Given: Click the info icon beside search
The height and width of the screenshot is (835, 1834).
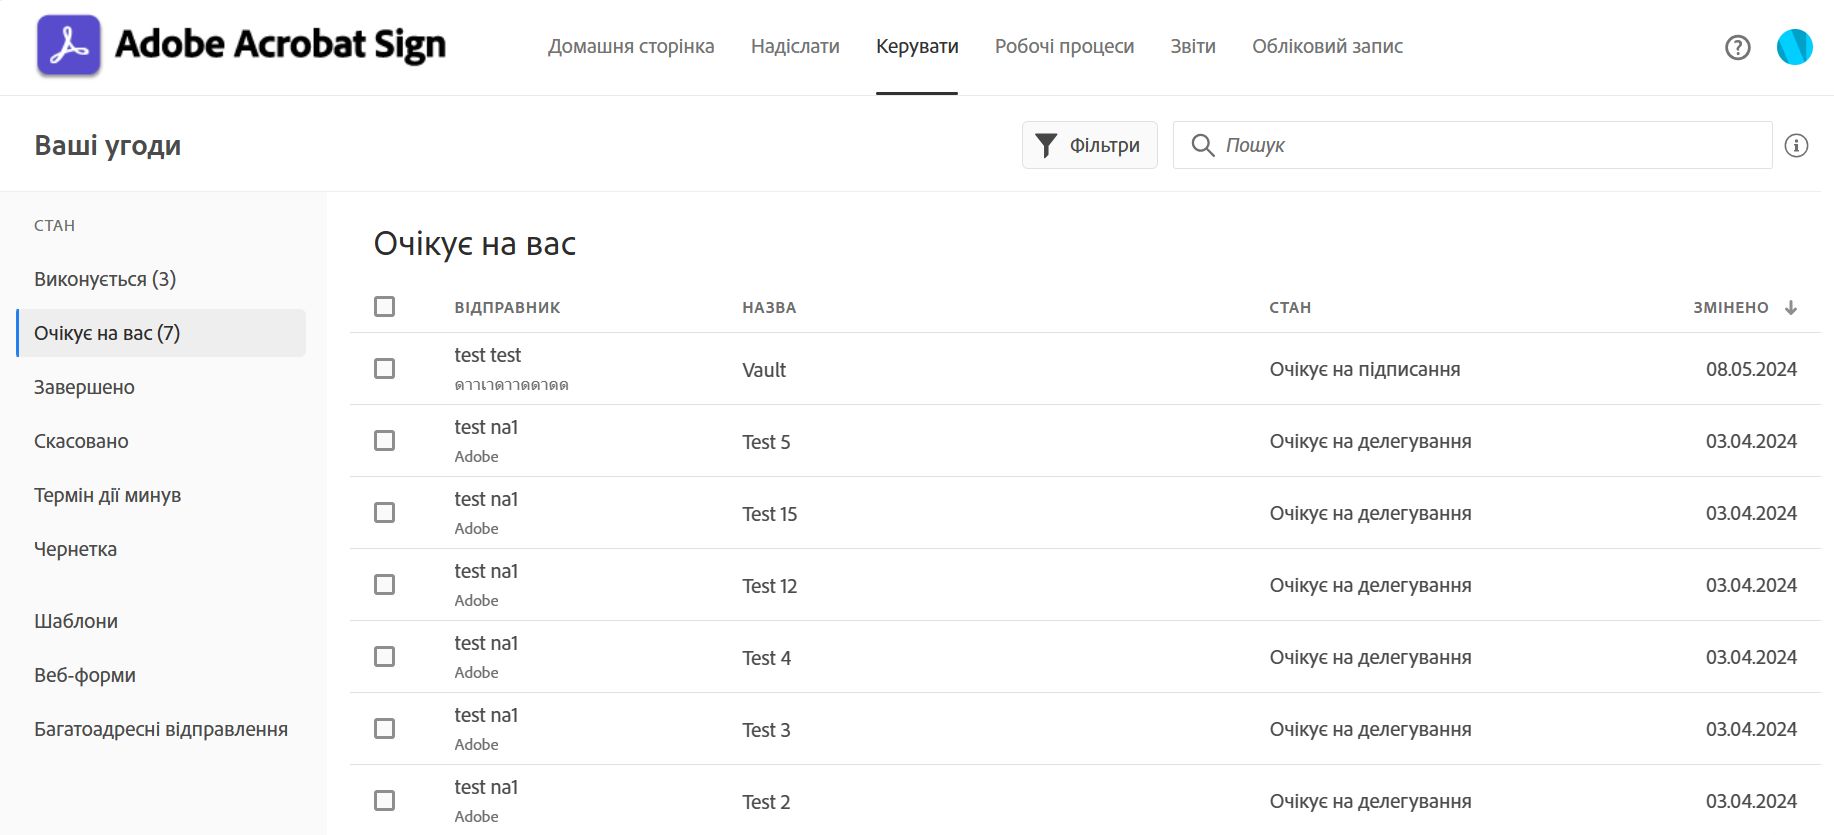Looking at the screenshot, I should pos(1796,146).
